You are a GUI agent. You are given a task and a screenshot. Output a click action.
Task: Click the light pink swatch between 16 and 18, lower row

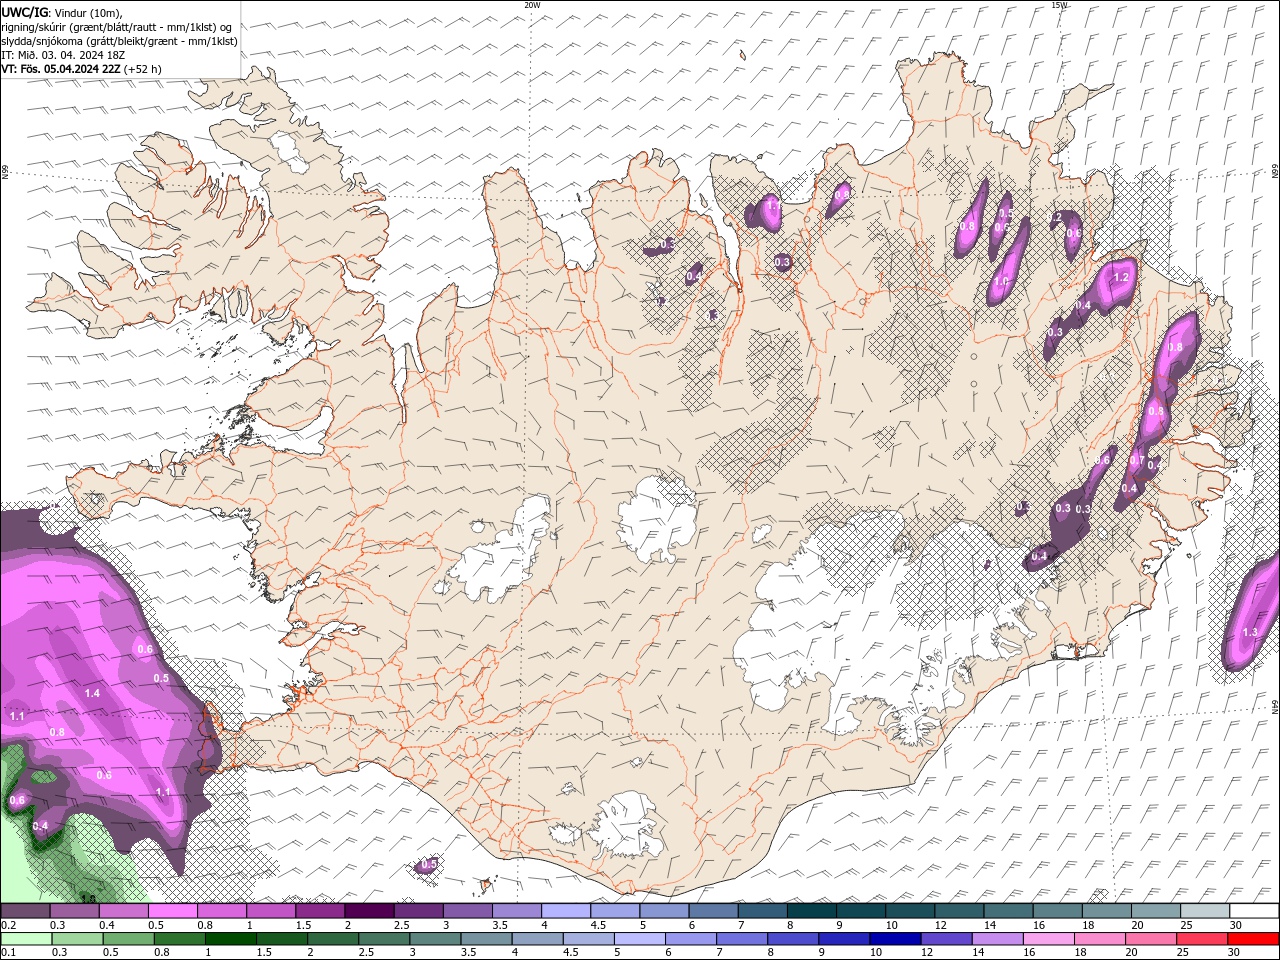click(x=1048, y=939)
